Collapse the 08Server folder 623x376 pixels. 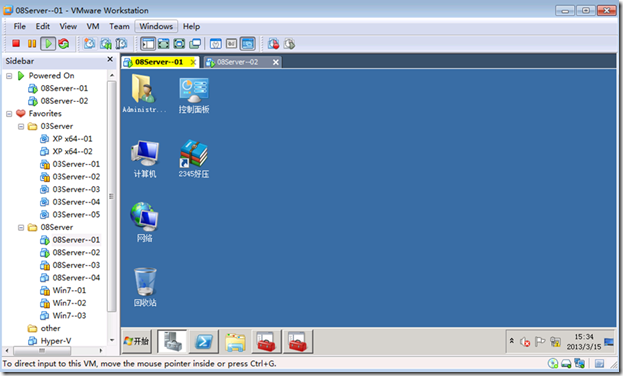[x=21, y=227]
